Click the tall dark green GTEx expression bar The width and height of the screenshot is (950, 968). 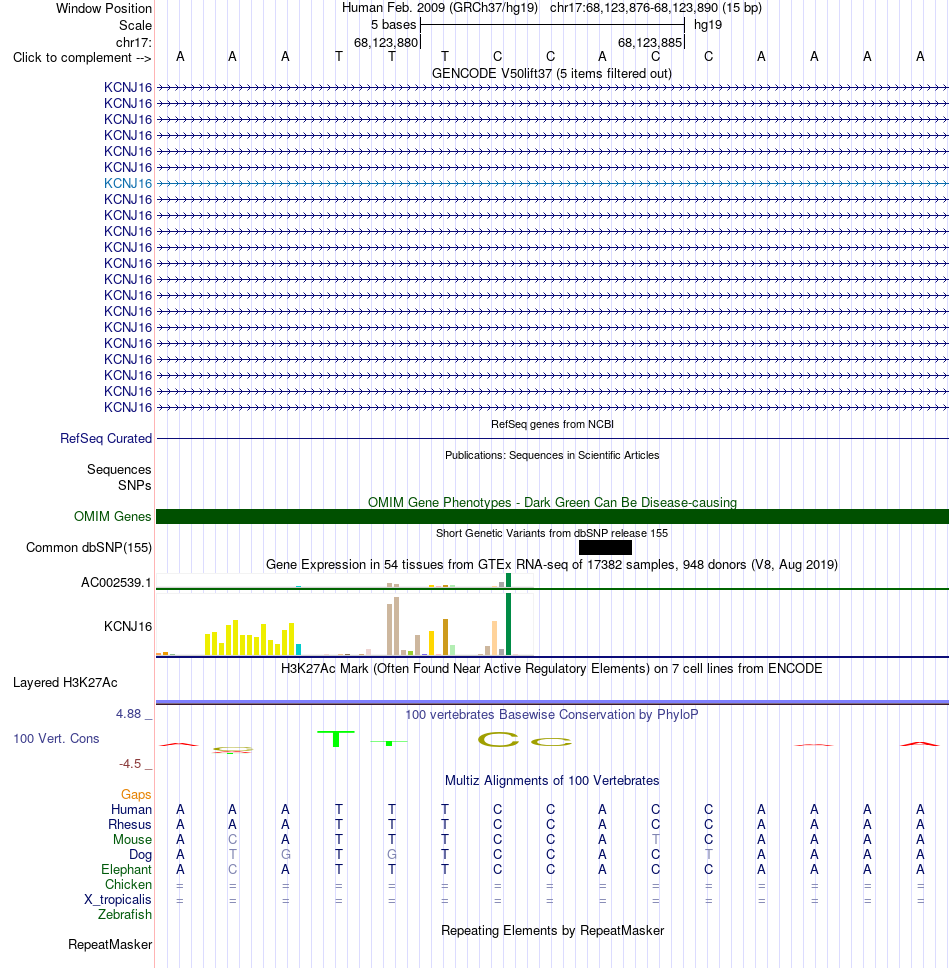coord(509,624)
